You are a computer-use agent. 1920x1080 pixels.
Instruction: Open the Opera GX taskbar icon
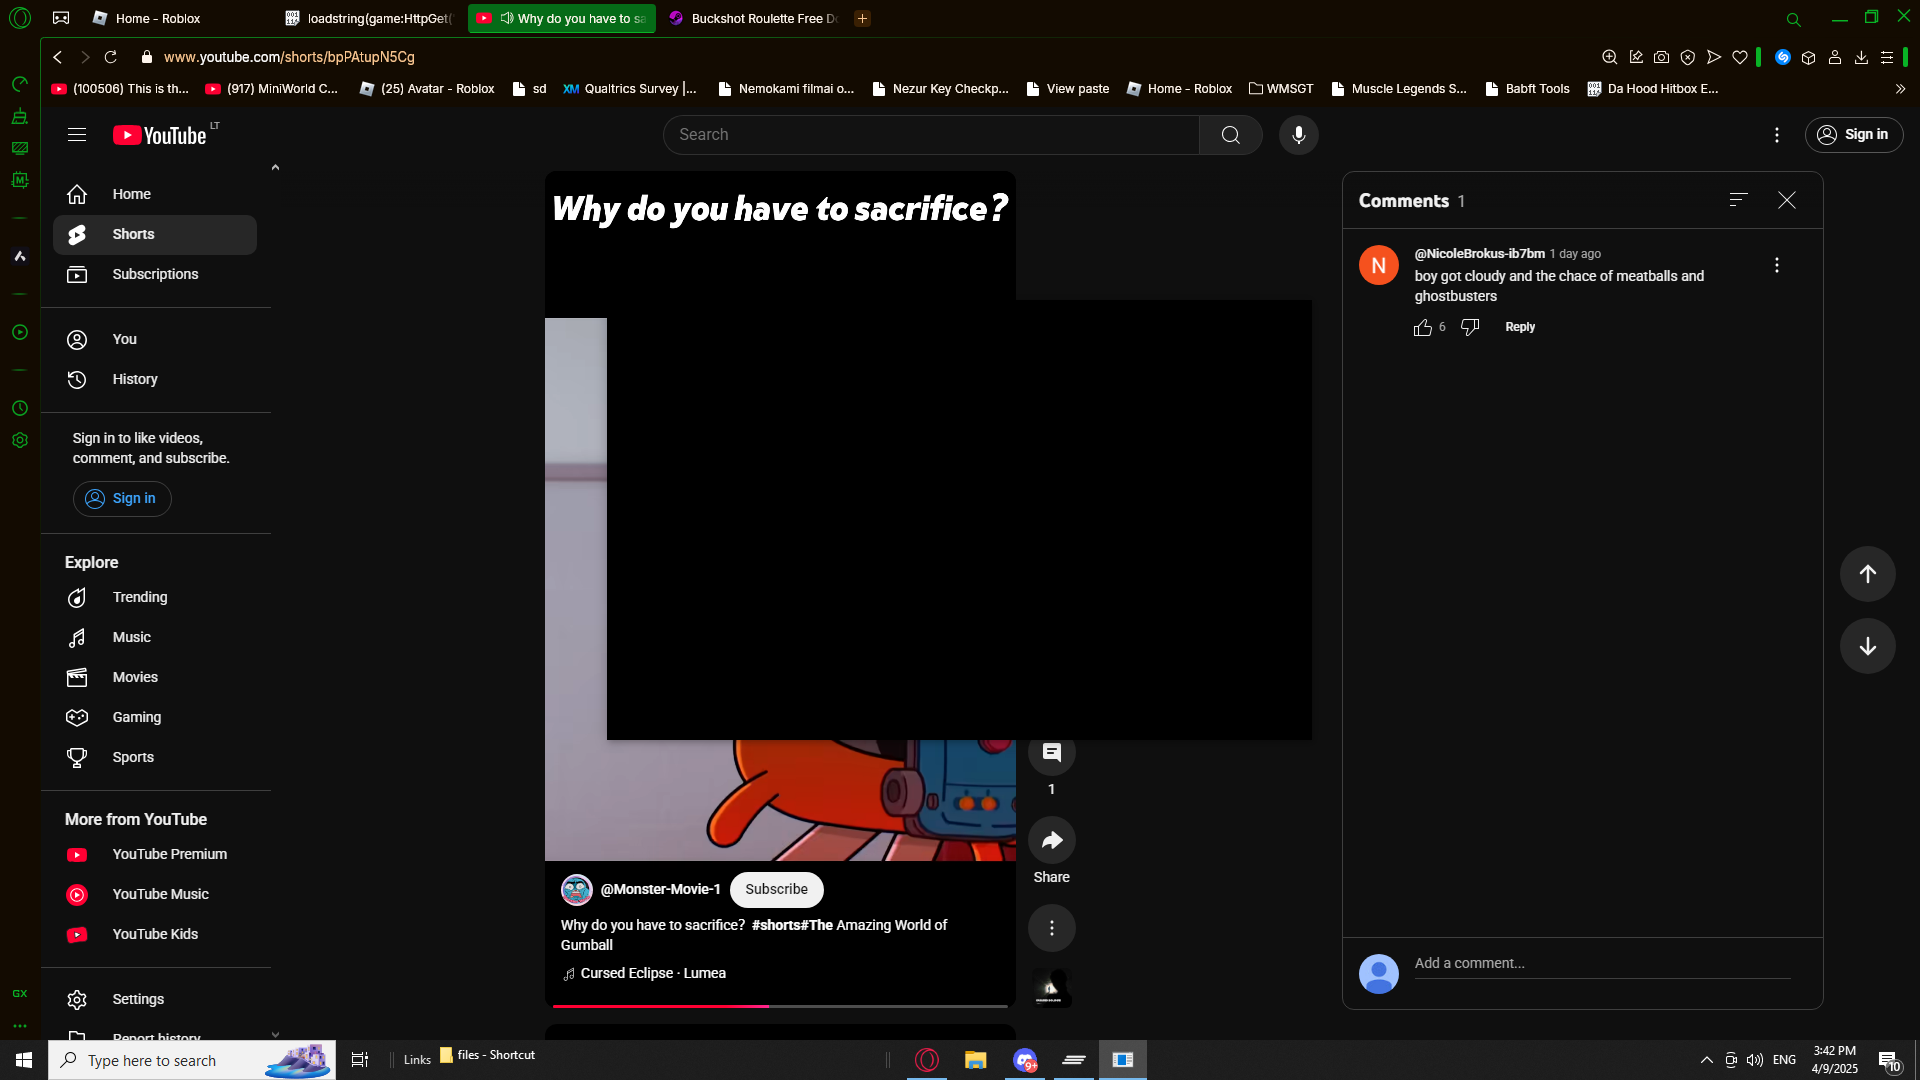[x=927, y=1060]
